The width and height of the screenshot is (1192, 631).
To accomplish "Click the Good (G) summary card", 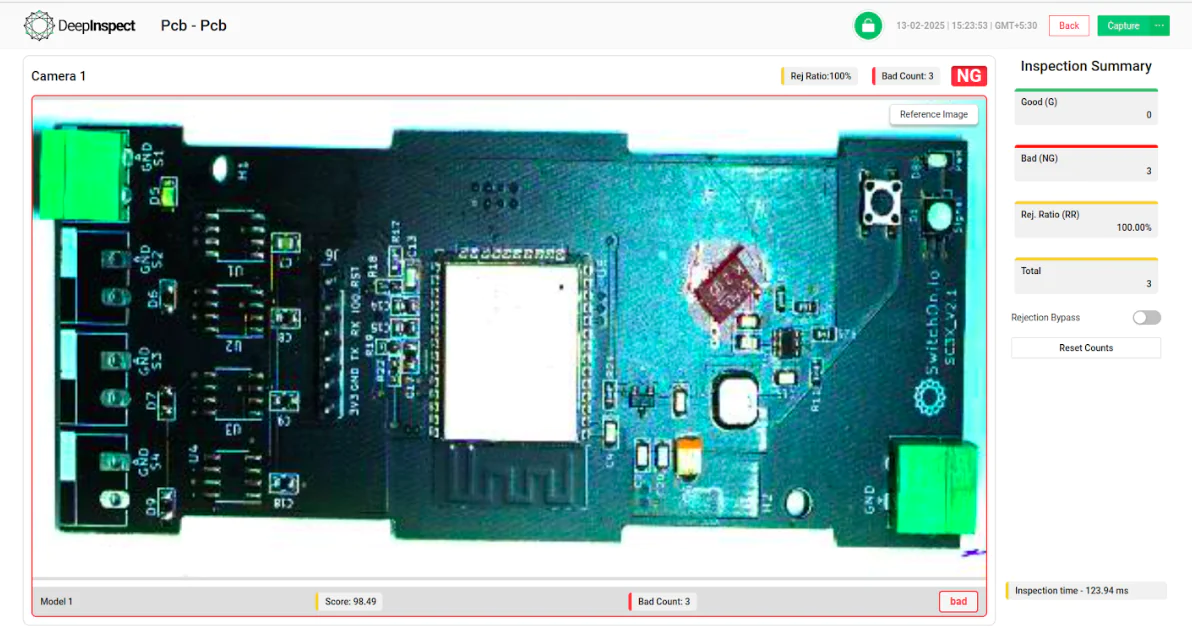I will (x=1086, y=107).
